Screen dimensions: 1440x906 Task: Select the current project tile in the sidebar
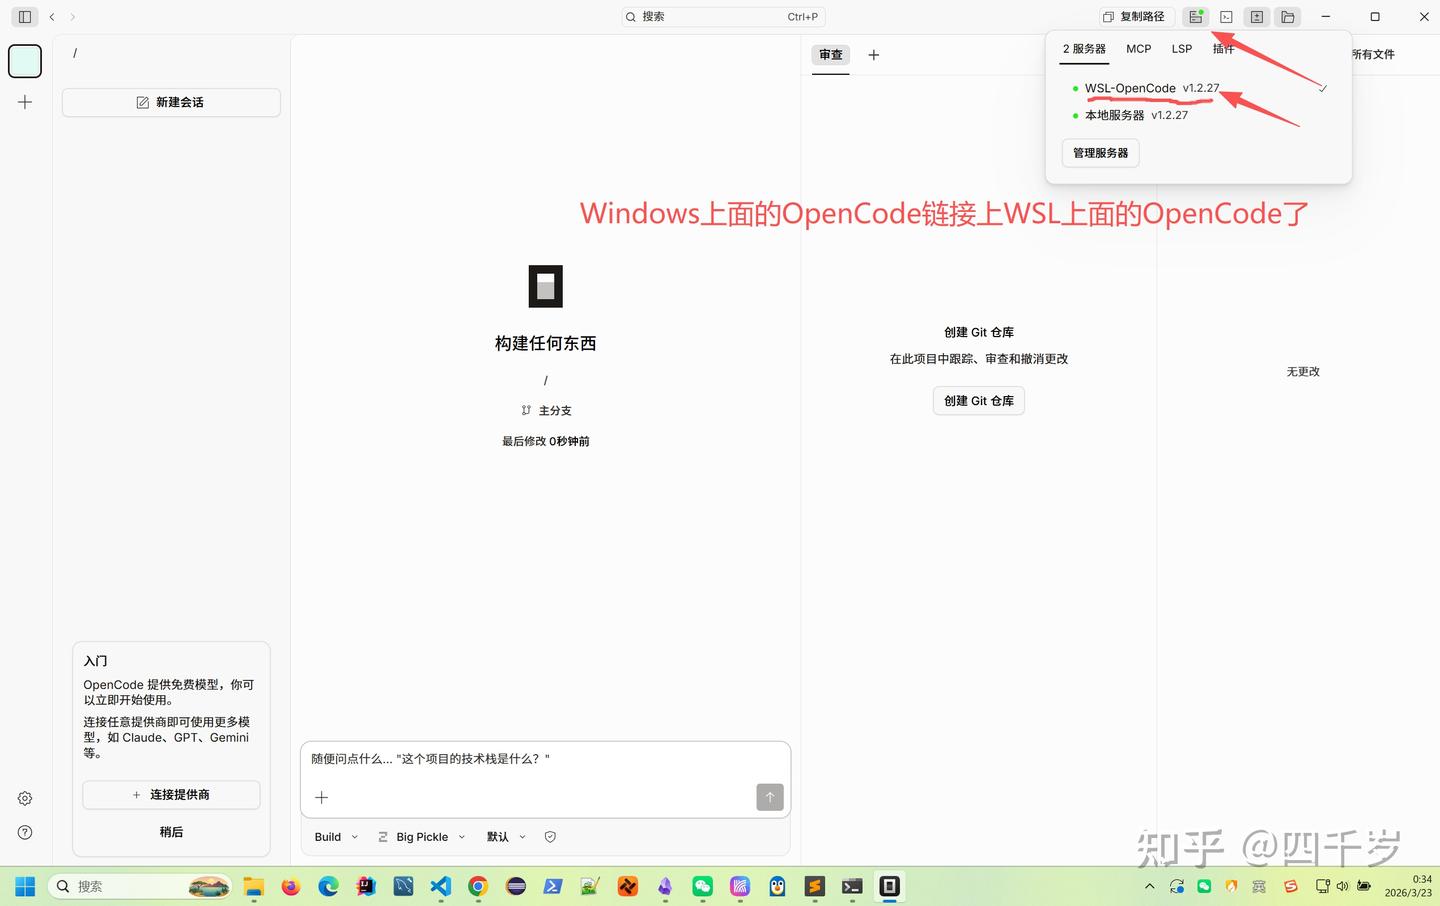pos(25,61)
